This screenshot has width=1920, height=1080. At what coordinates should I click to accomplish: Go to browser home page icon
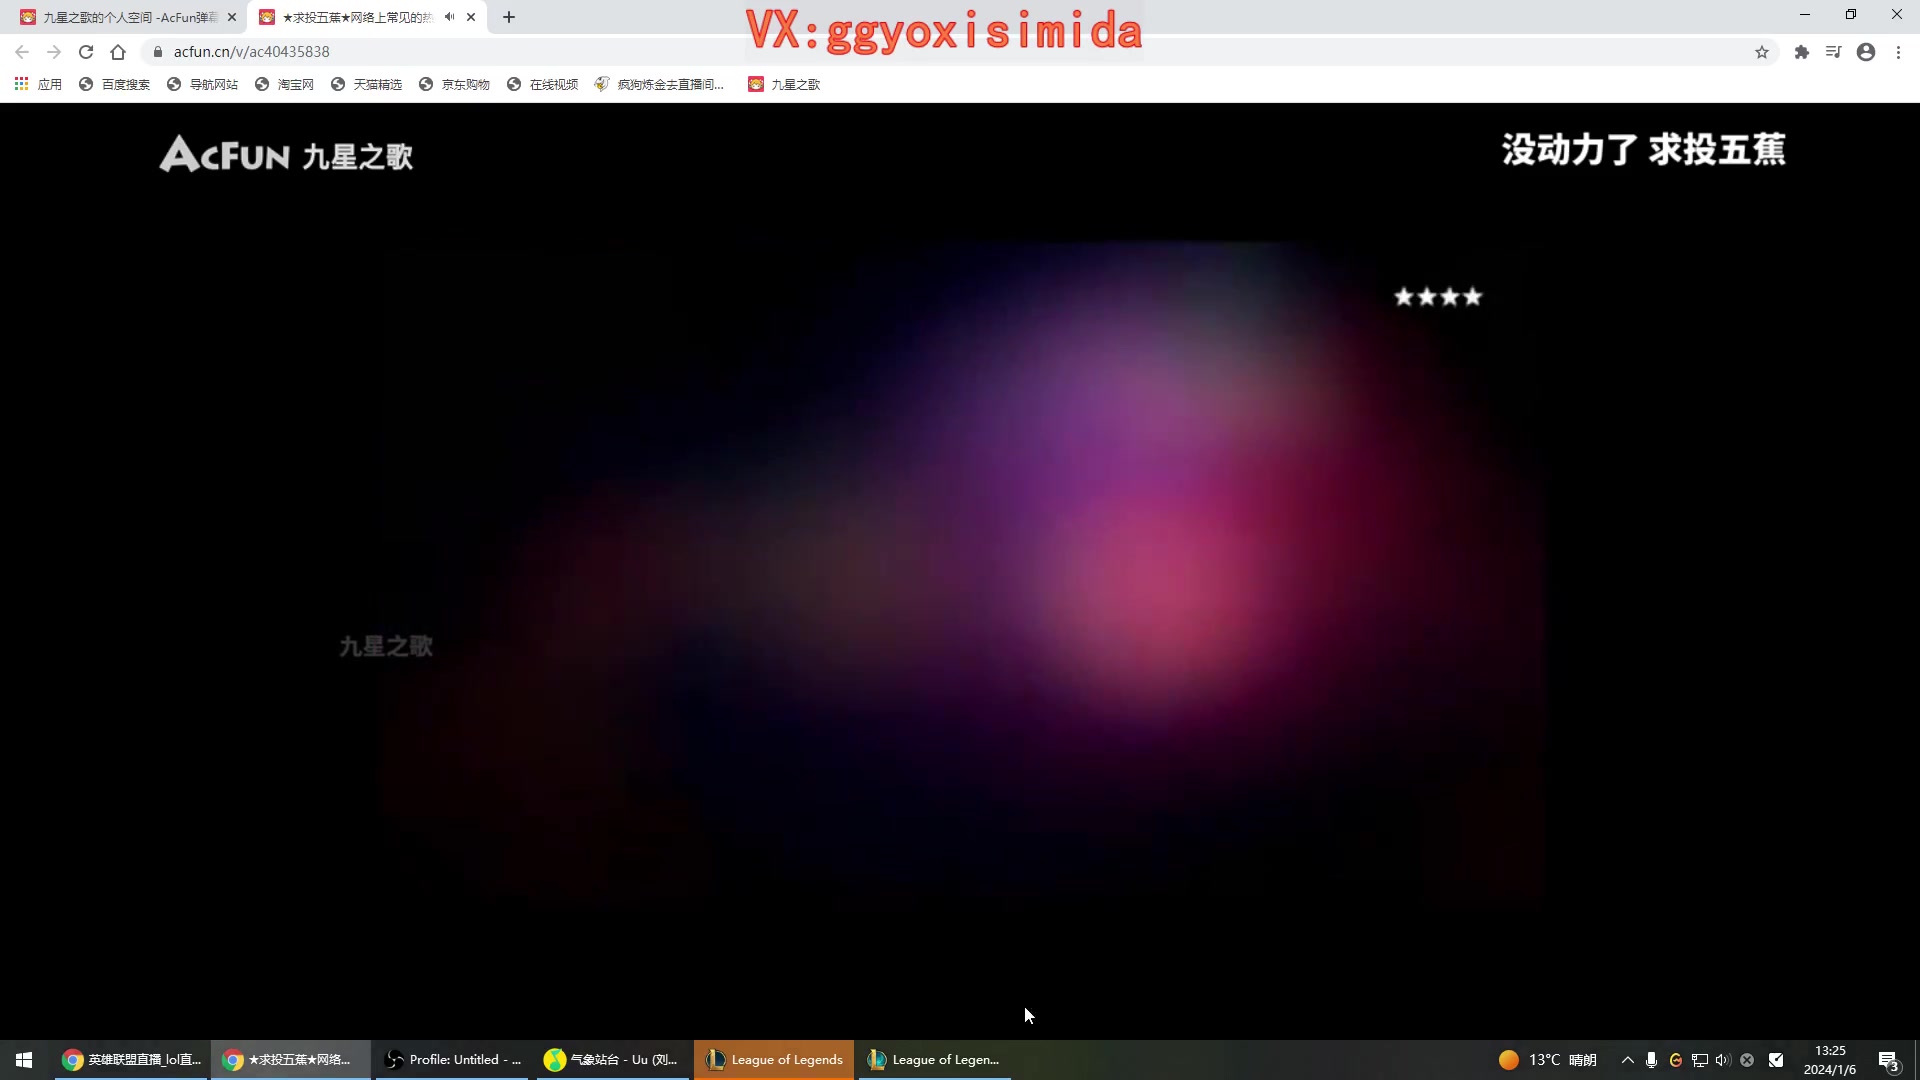(118, 52)
